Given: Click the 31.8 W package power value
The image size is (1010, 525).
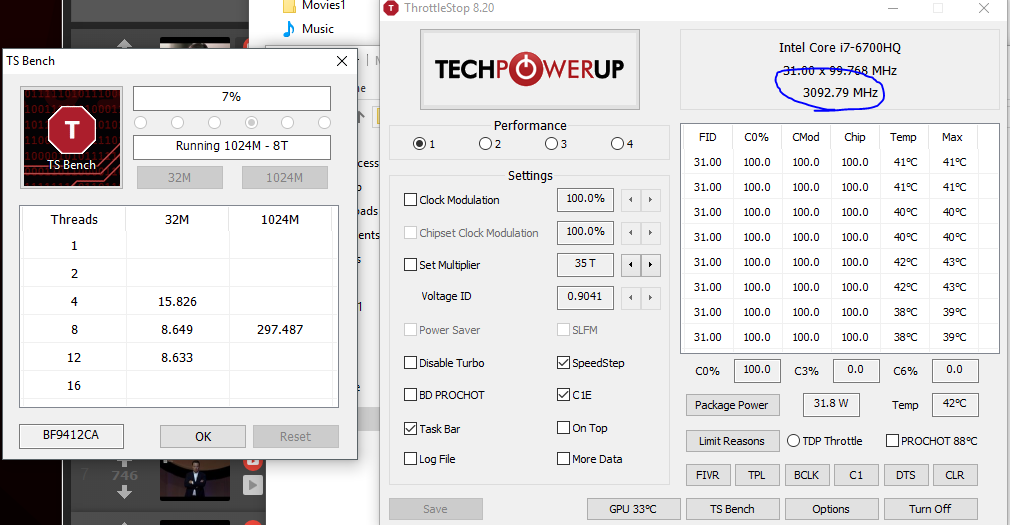Looking at the screenshot, I should [x=831, y=404].
